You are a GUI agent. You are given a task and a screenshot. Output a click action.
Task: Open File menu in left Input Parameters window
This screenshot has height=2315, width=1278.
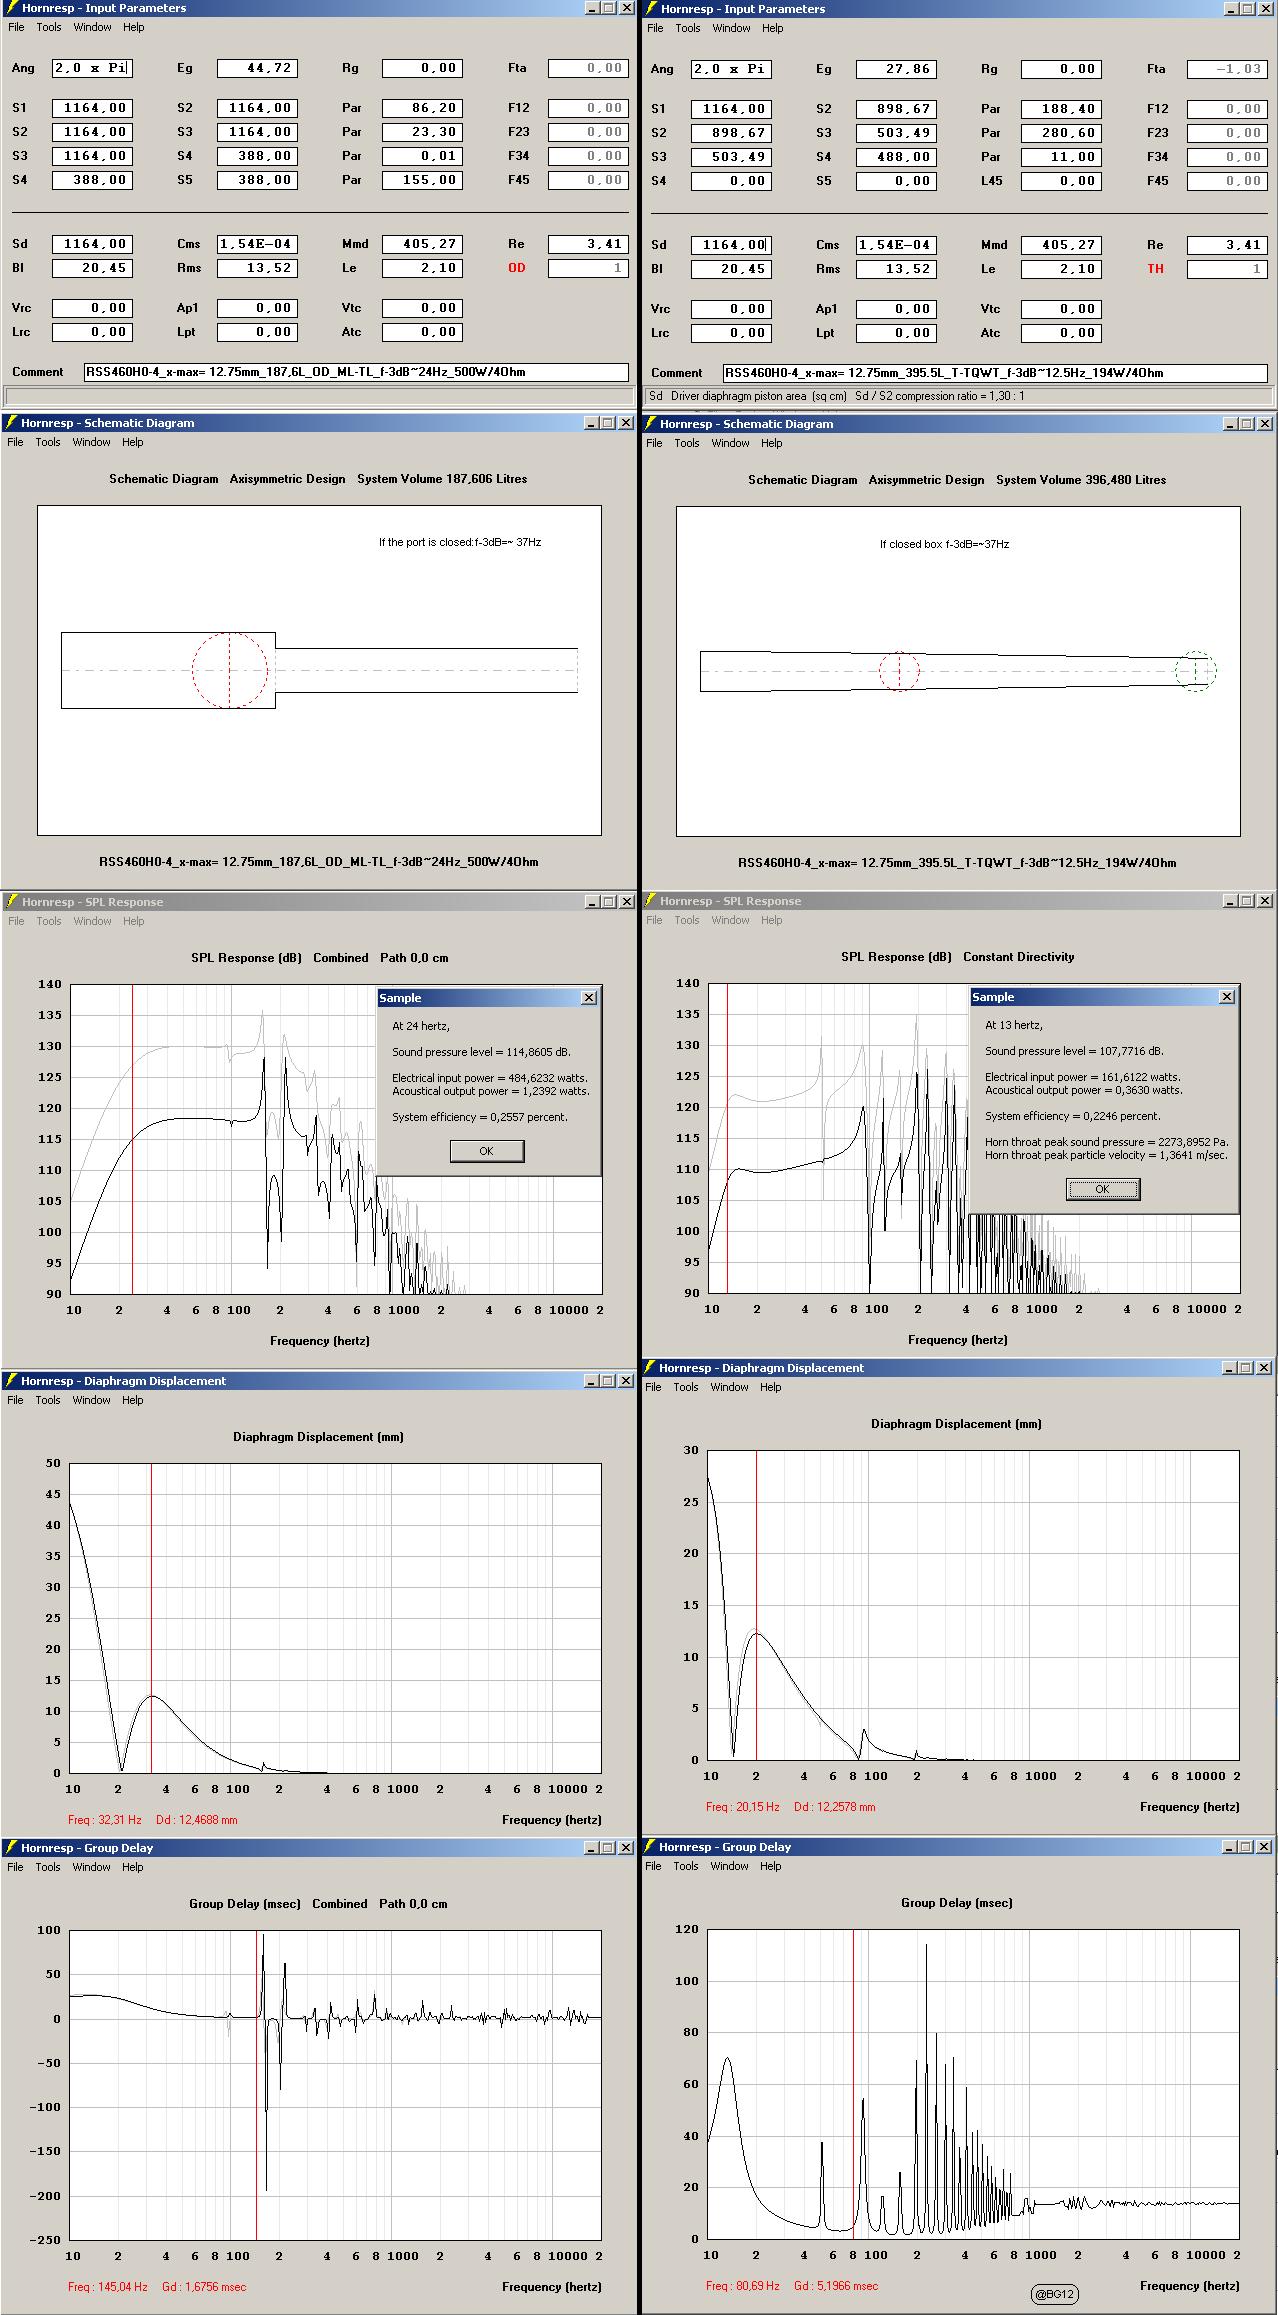click(x=16, y=27)
